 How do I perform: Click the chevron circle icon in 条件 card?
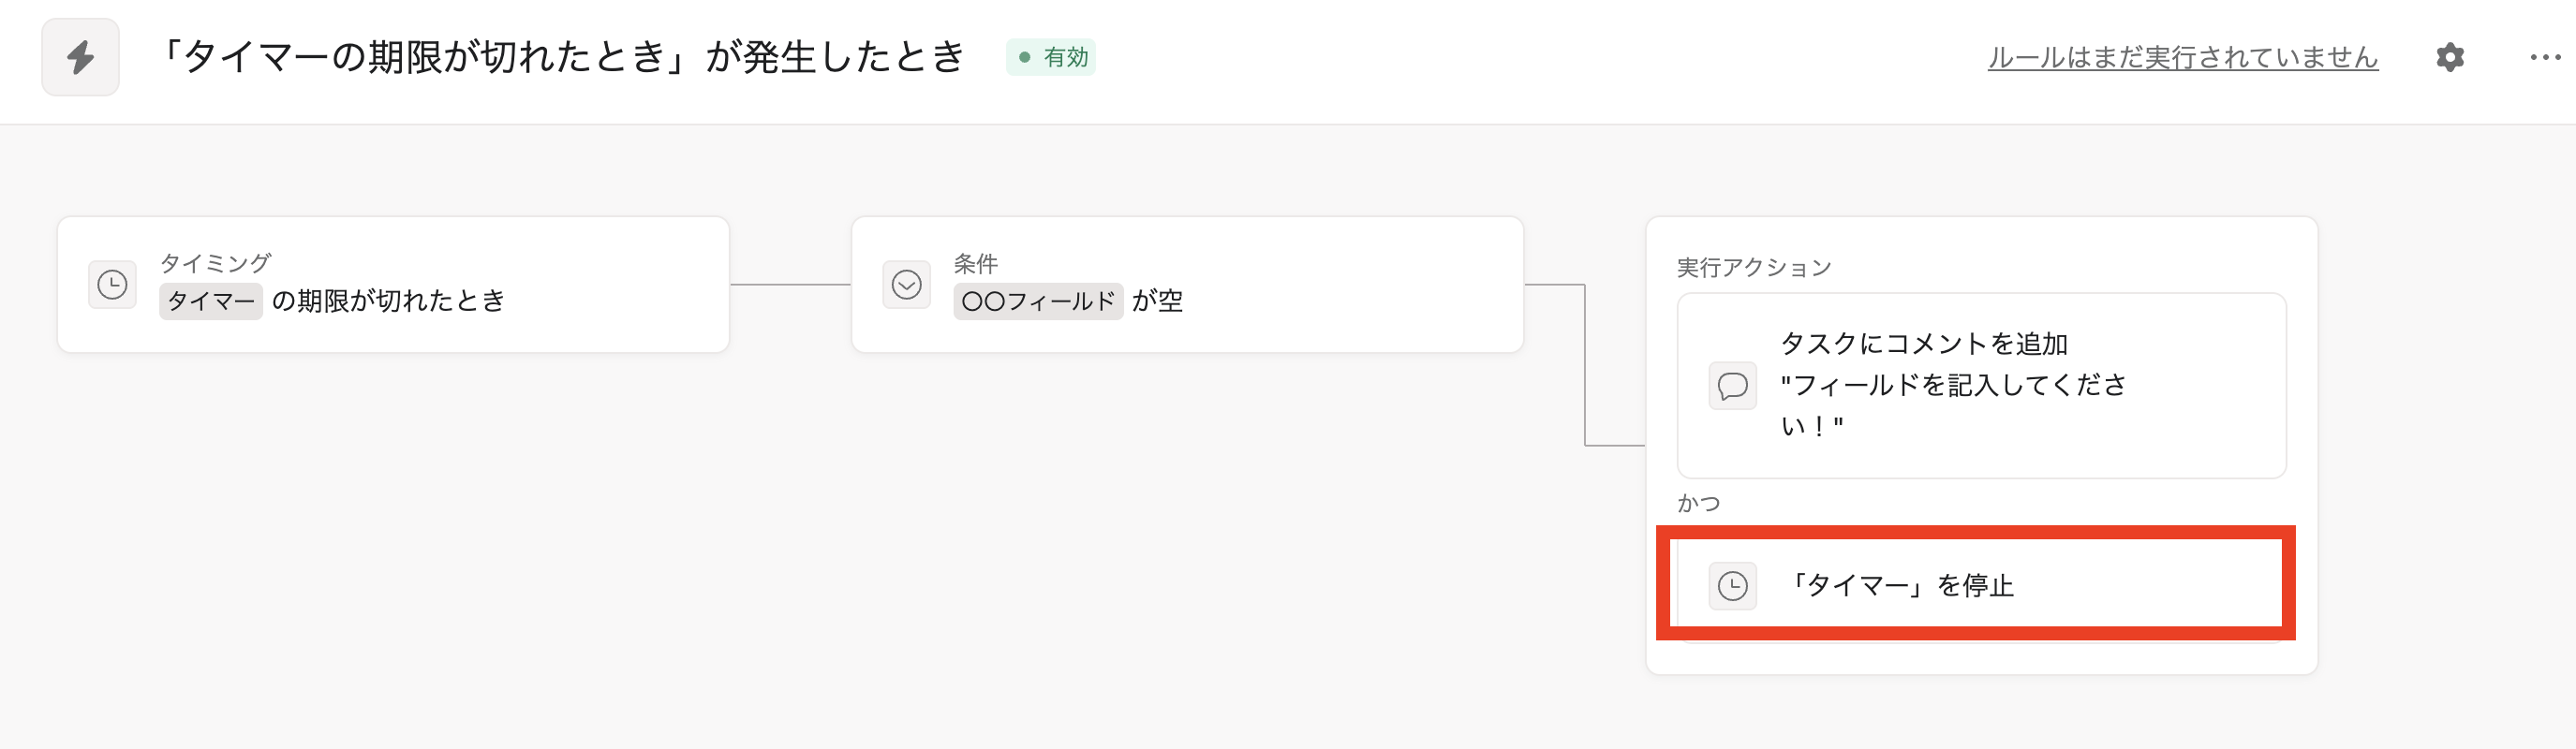tap(906, 285)
